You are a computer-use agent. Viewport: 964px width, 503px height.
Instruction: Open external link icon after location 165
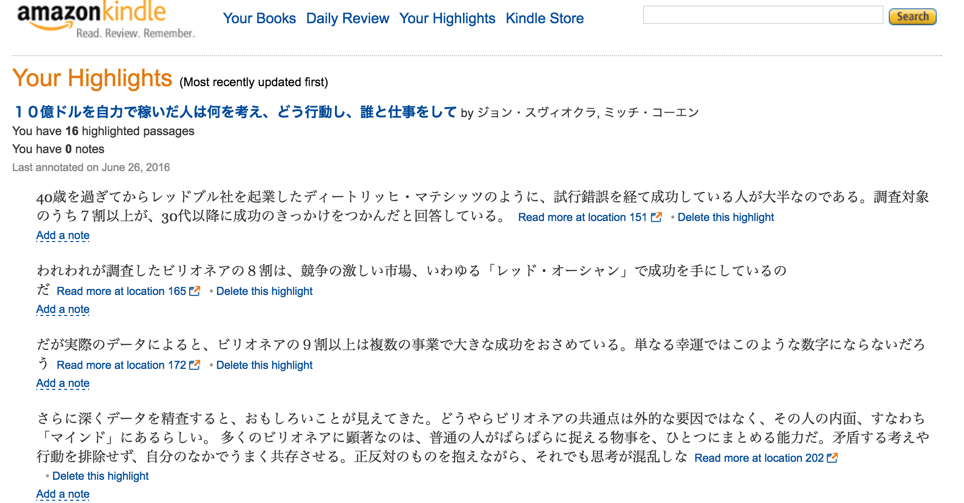pos(194,291)
